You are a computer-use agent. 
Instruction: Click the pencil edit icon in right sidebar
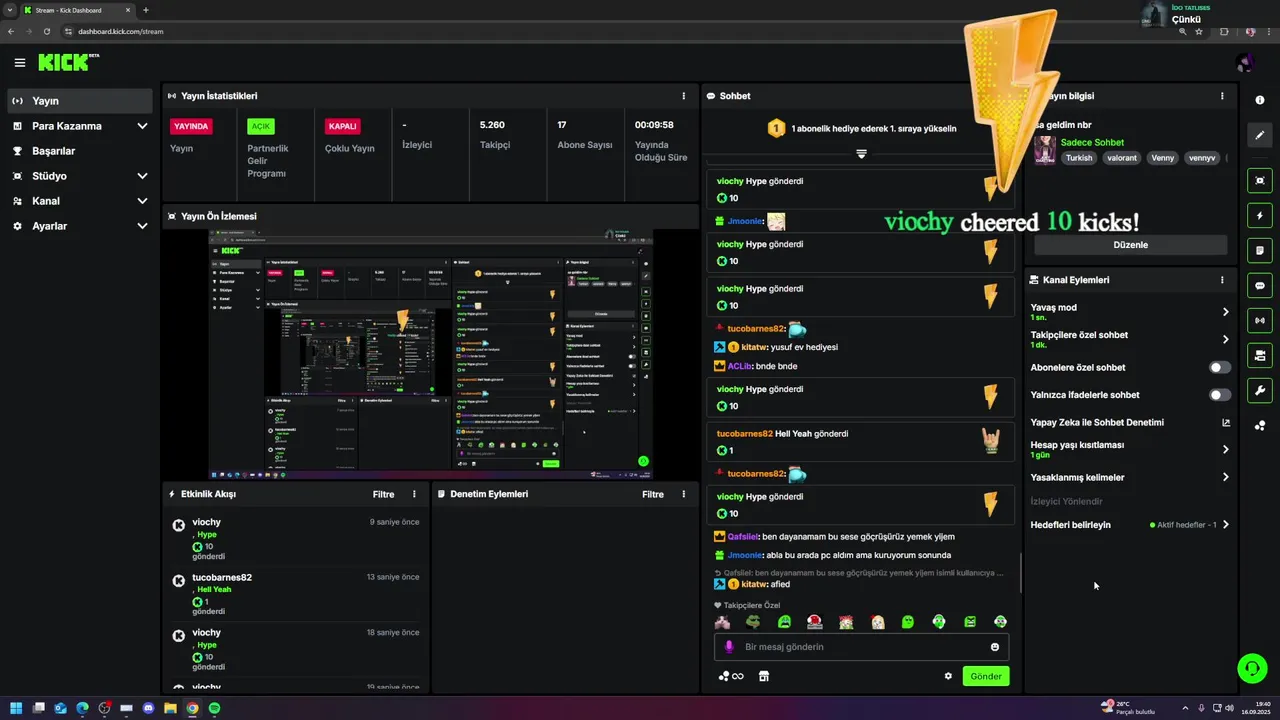1259,135
